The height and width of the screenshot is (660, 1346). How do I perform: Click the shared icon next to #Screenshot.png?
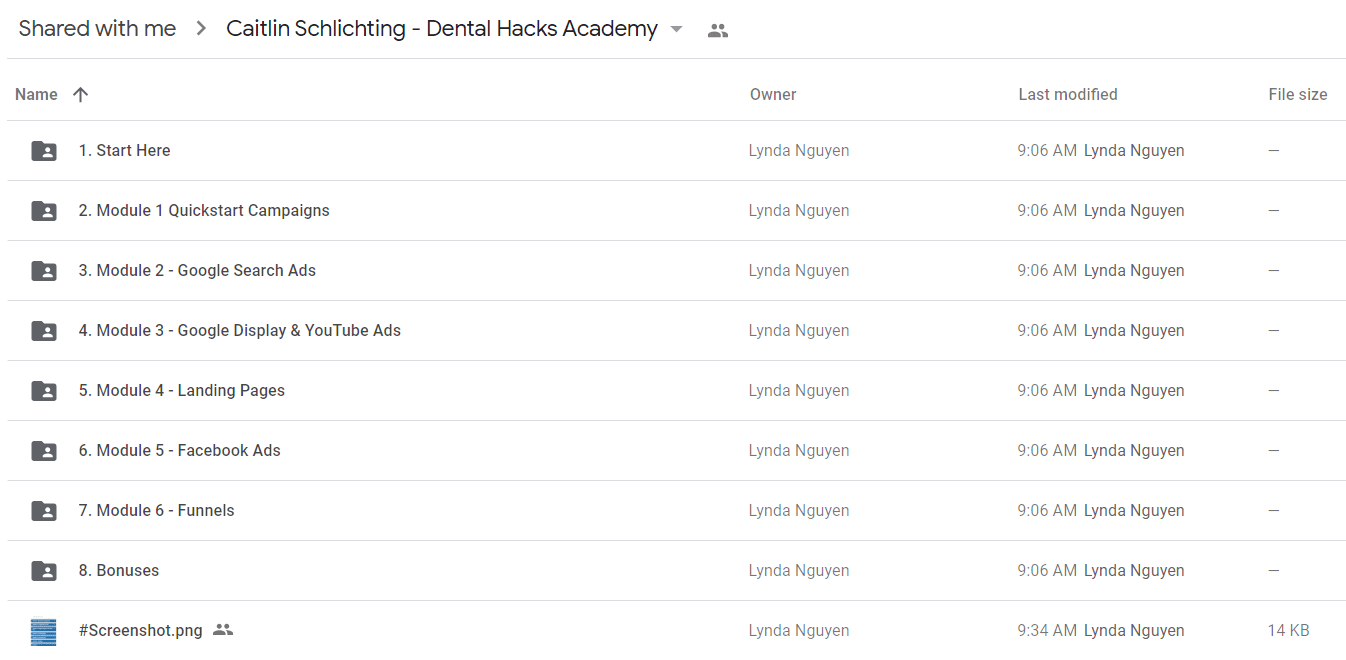[223, 630]
